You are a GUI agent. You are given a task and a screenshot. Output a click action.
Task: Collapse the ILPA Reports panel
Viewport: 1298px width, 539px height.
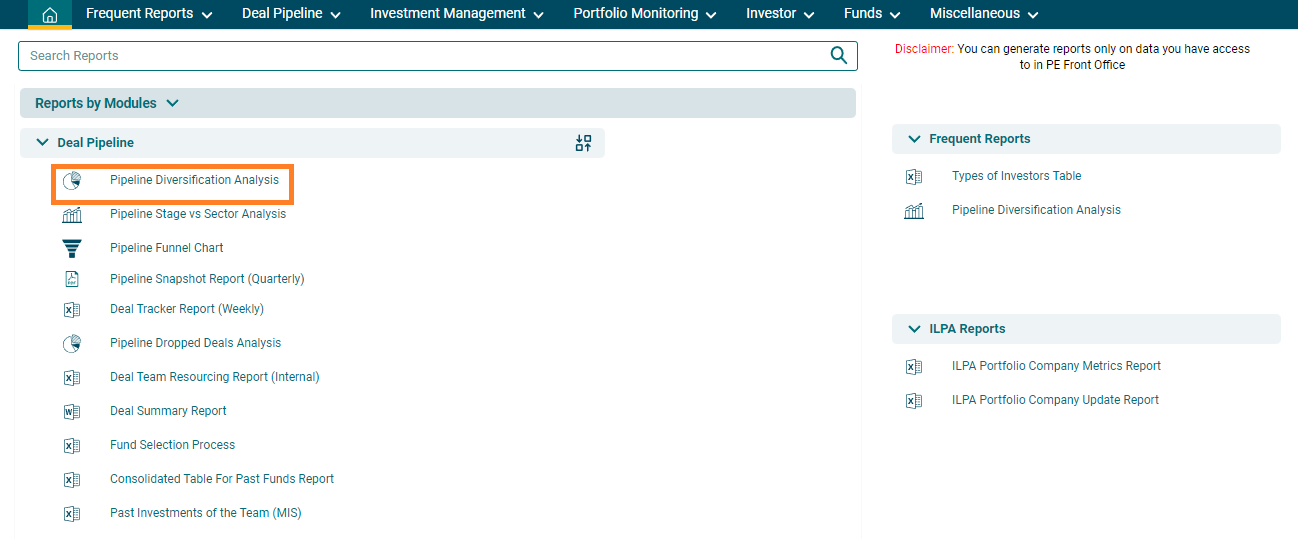914,329
